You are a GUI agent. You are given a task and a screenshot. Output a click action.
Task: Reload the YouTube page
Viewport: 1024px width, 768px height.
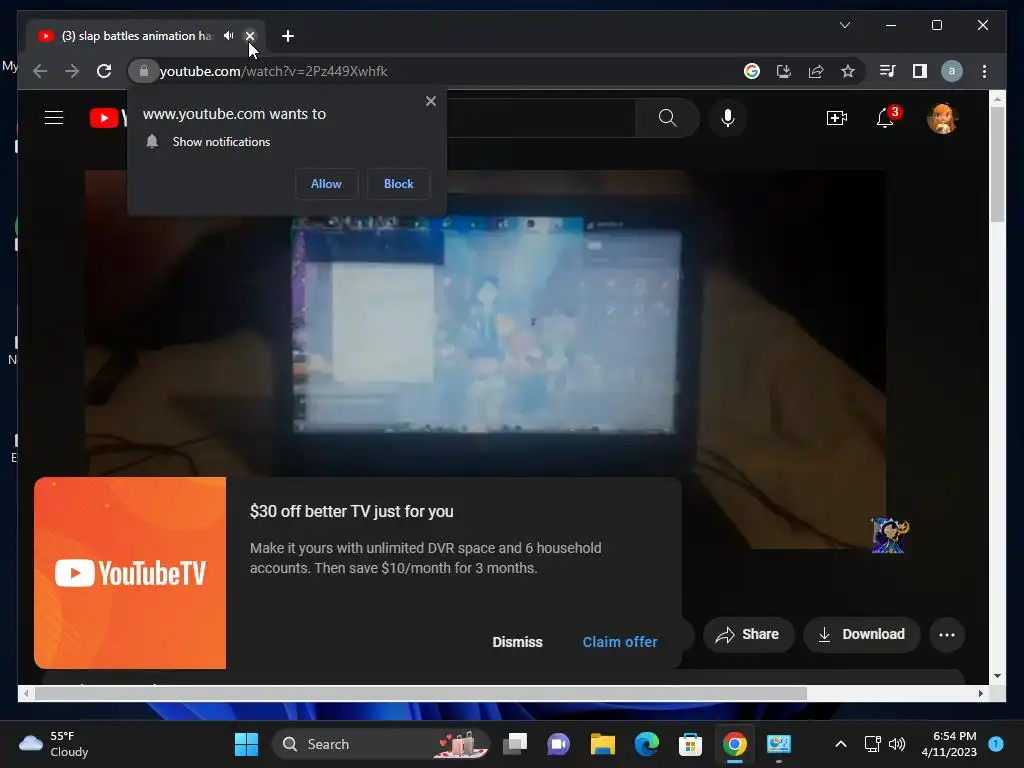(x=104, y=71)
